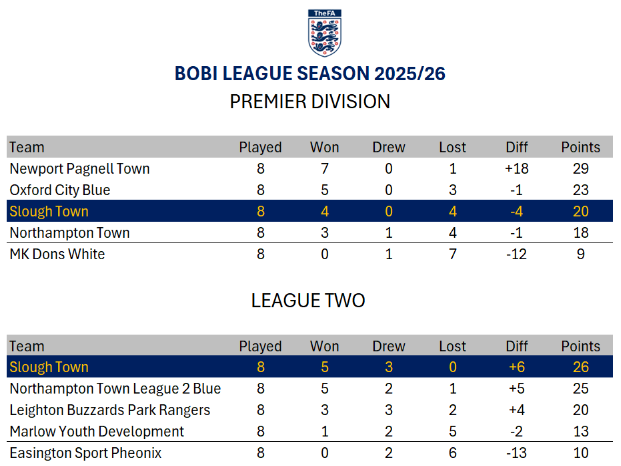Select the Premier Division heading
Viewport: 621px width, 466px height.
click(x=309, y=101)
